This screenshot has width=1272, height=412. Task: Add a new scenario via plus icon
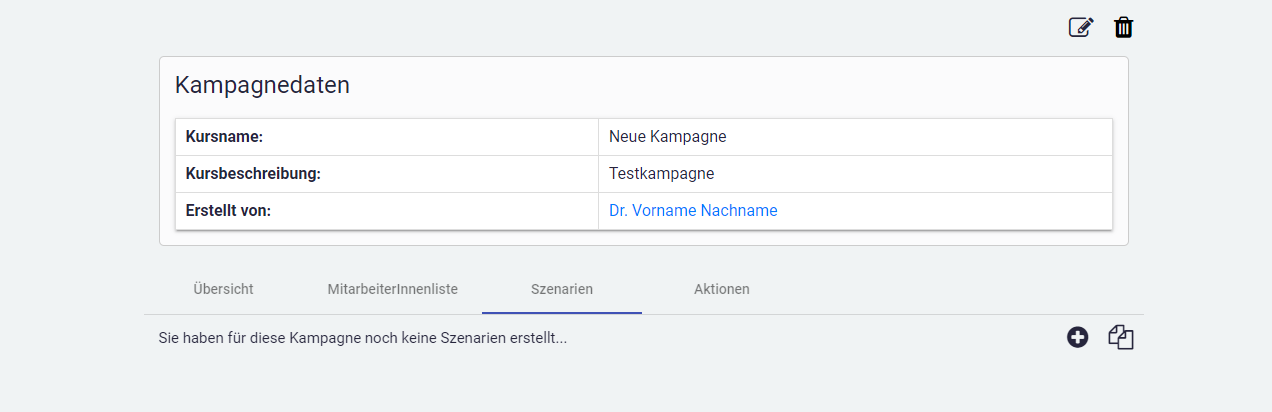[x=1077, y=338]
